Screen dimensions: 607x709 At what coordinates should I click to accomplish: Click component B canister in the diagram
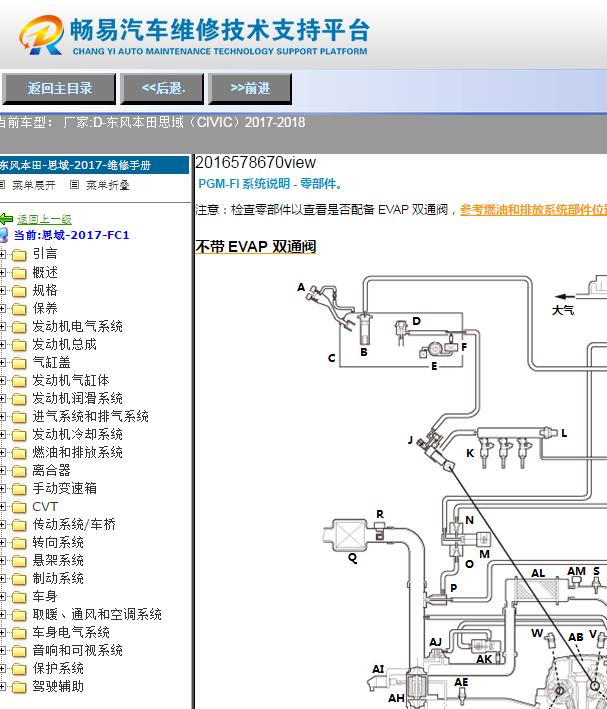[x=364, y=329]
